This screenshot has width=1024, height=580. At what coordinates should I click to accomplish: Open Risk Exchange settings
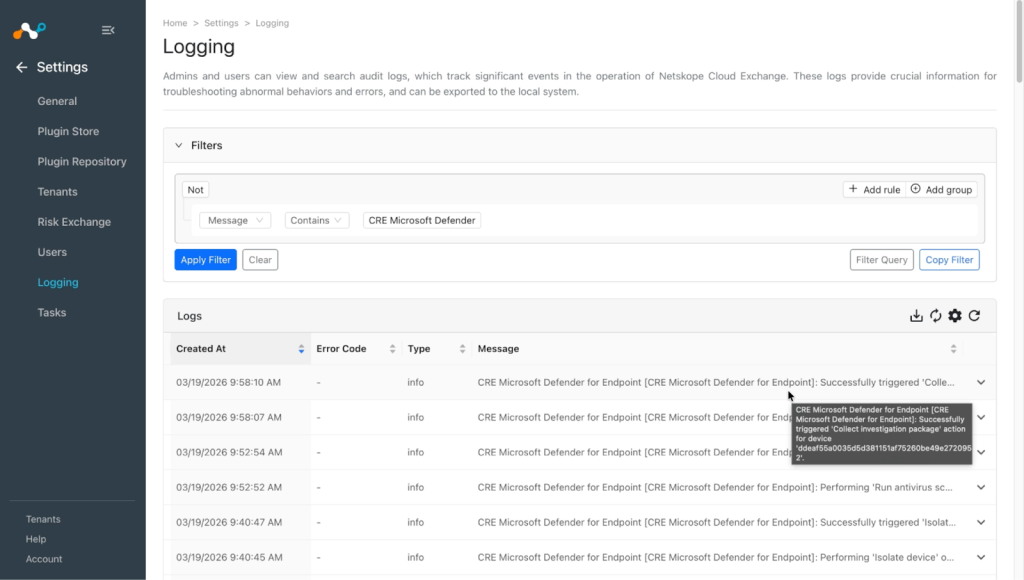pos(74,222)
